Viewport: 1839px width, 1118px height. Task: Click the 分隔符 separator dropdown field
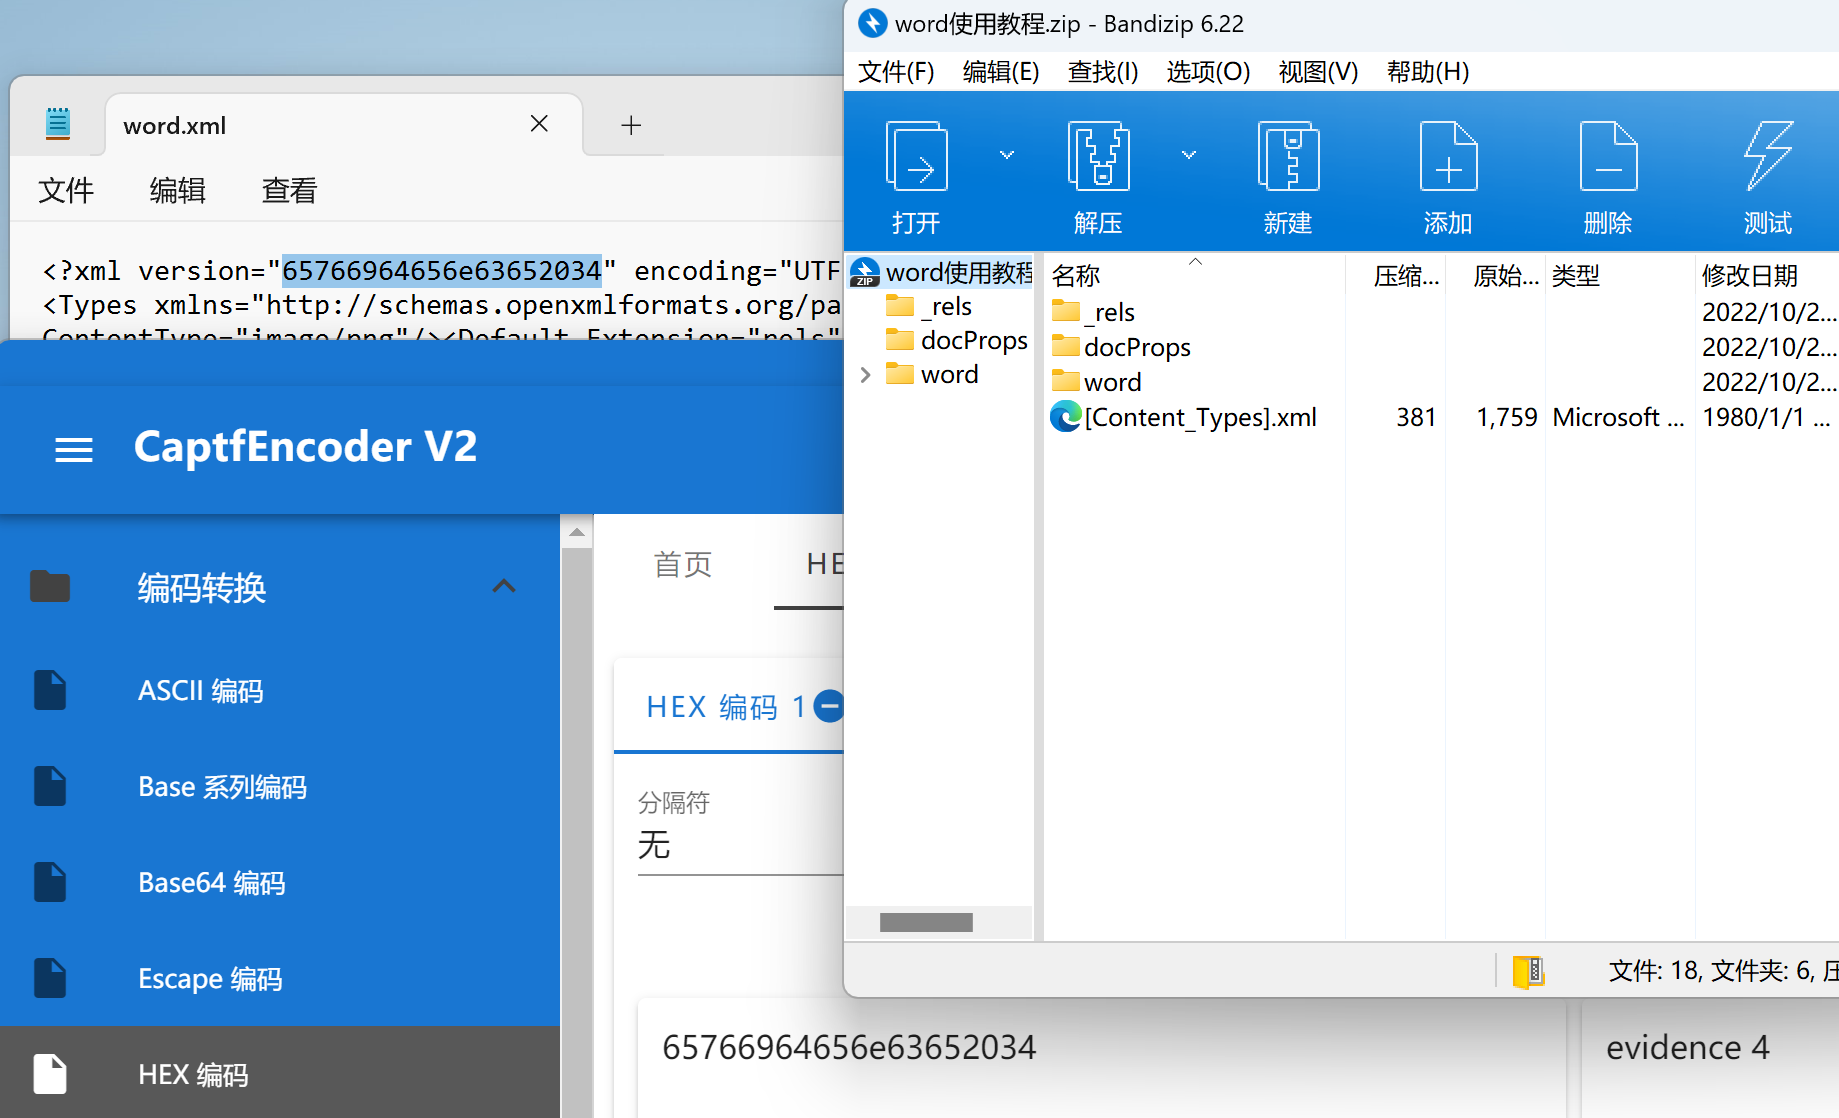tap(740, 846)
